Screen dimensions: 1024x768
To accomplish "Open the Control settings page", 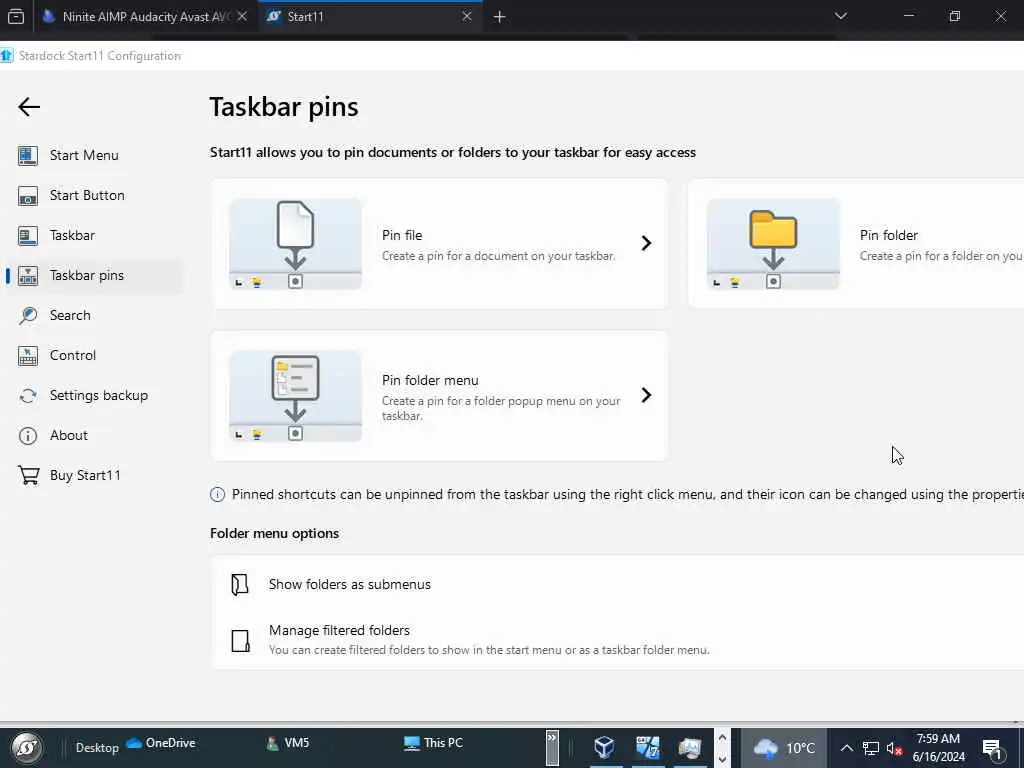I will tap(72, 355).
